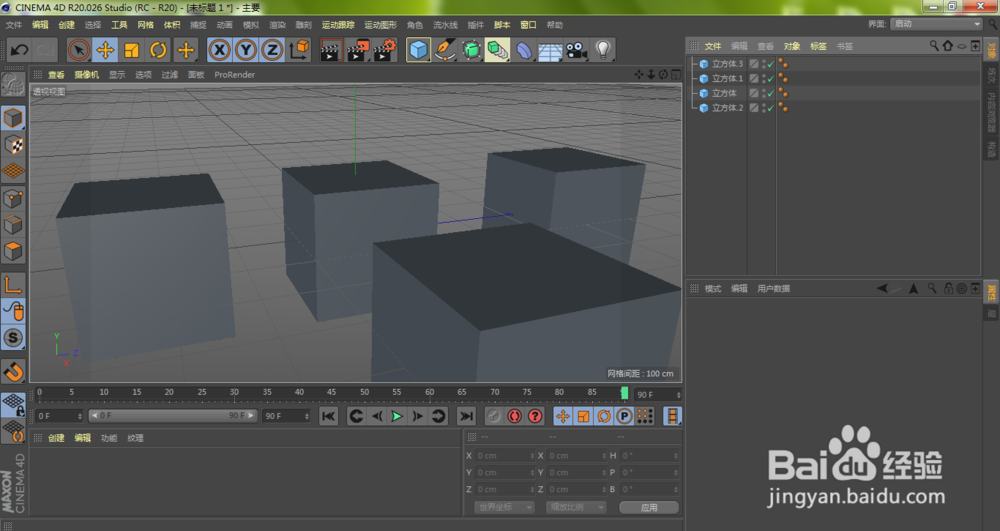Open the spline Pen tool
The height and width of the screenshot is (531, 1000).
[x=445, y=50]
